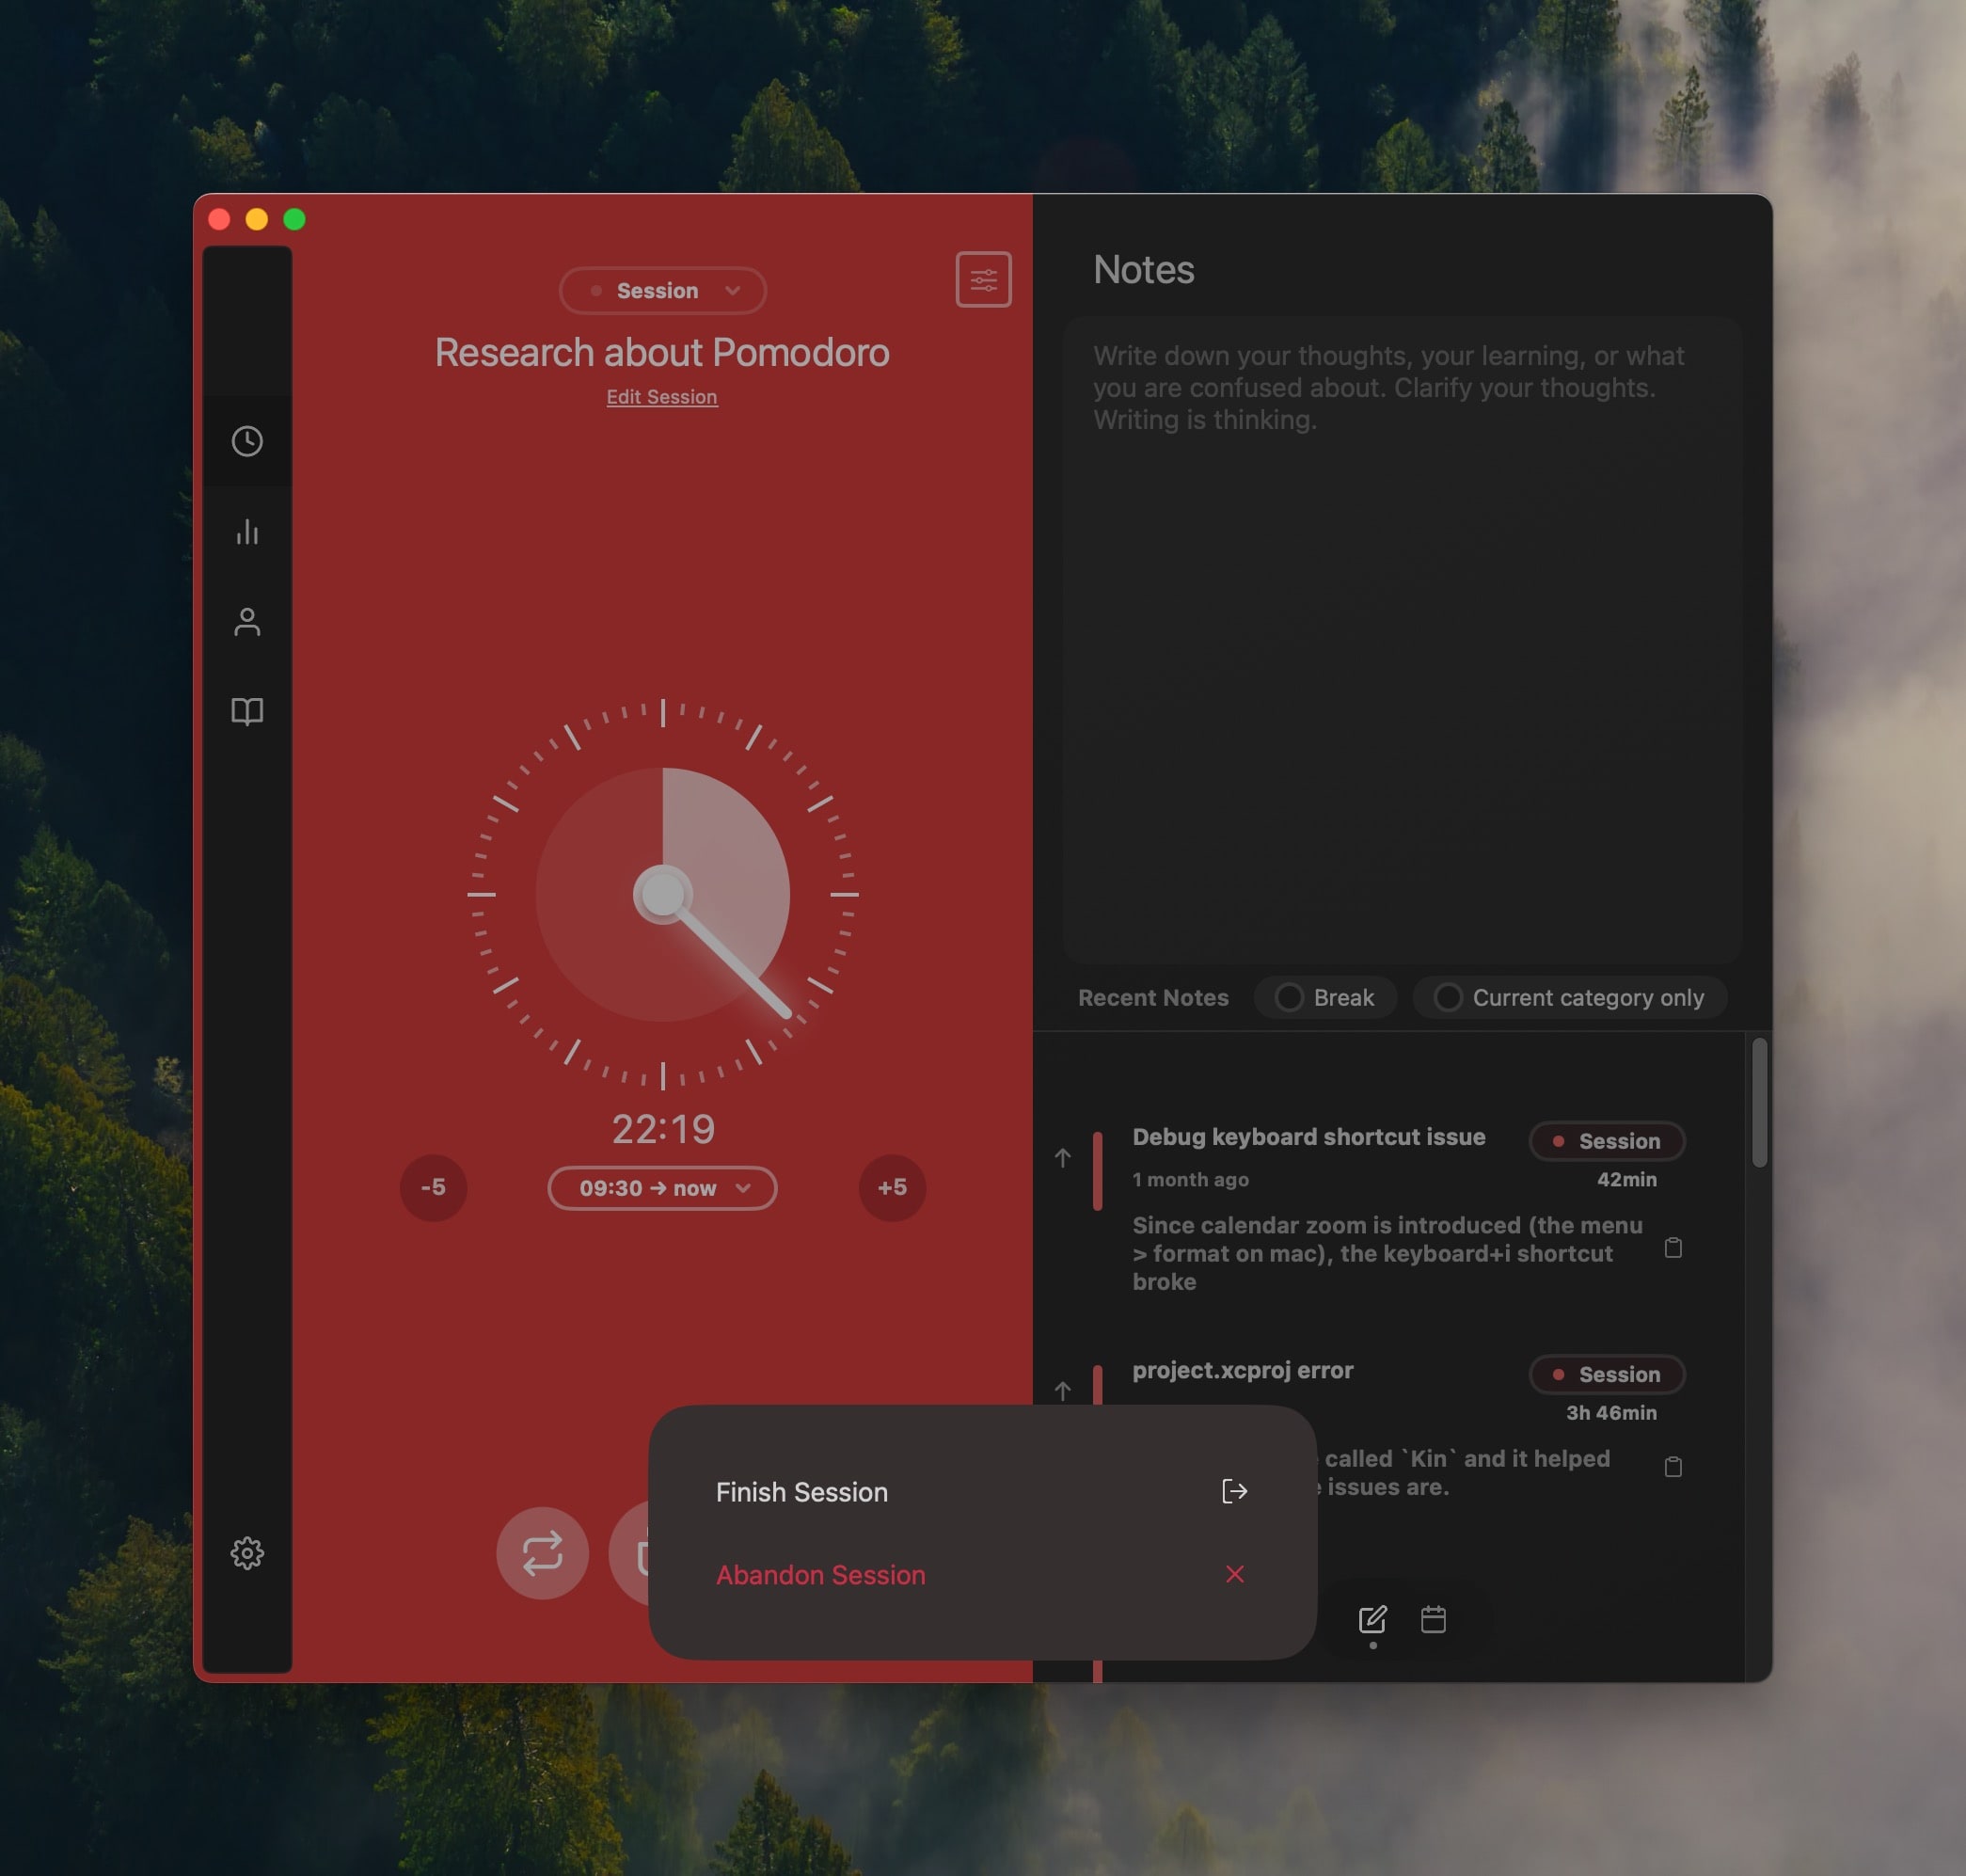Screen dimensions: 1966x1876
Task: Click the calendar icon below notes
Action: 1433,1618
